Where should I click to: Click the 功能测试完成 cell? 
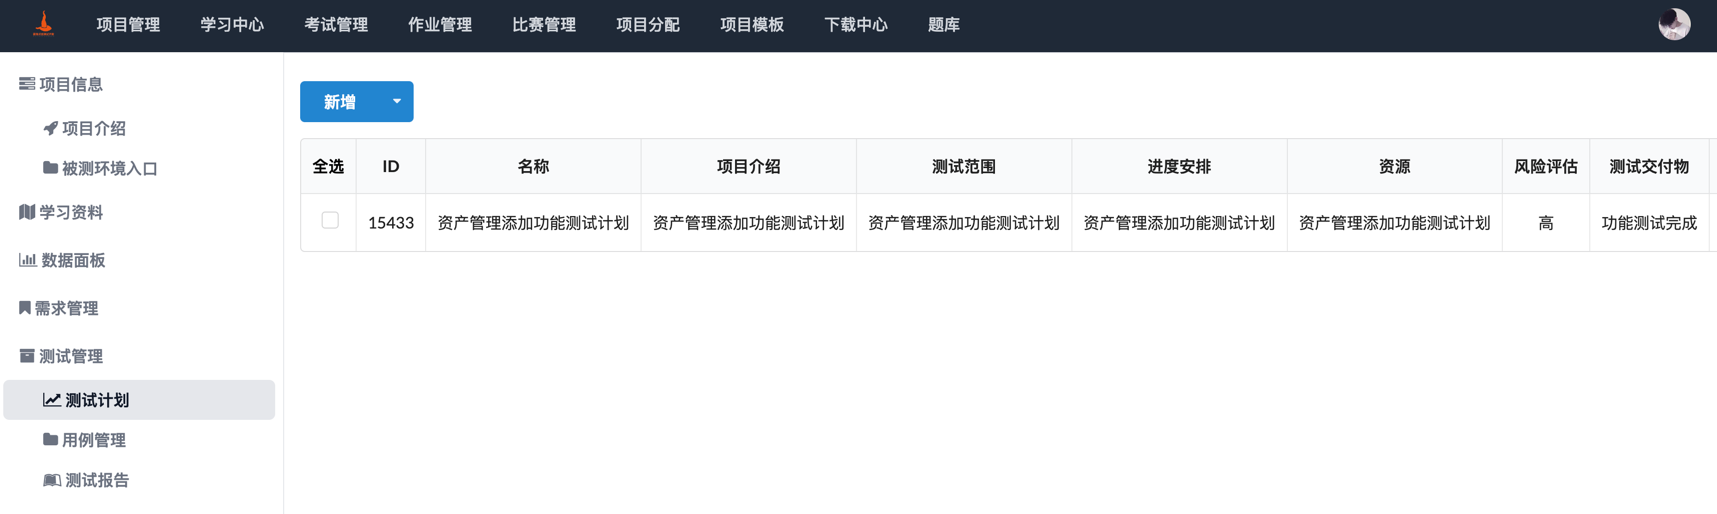[x=1649, y=223]
